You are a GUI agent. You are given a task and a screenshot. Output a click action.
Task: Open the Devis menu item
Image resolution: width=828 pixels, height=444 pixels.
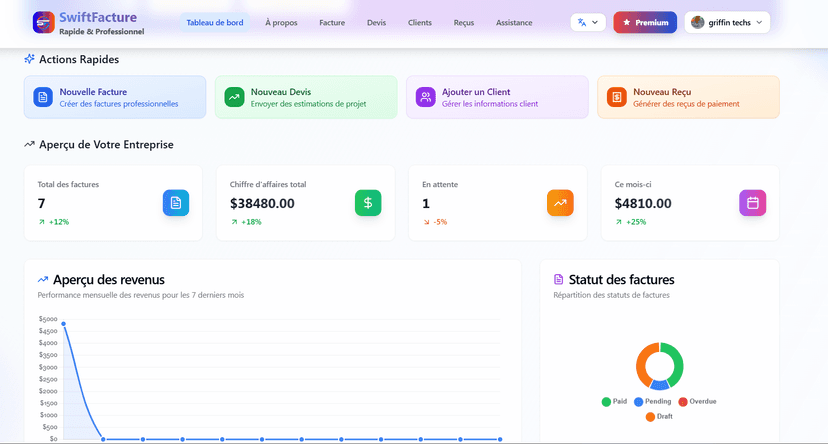(x=377, y=23)
